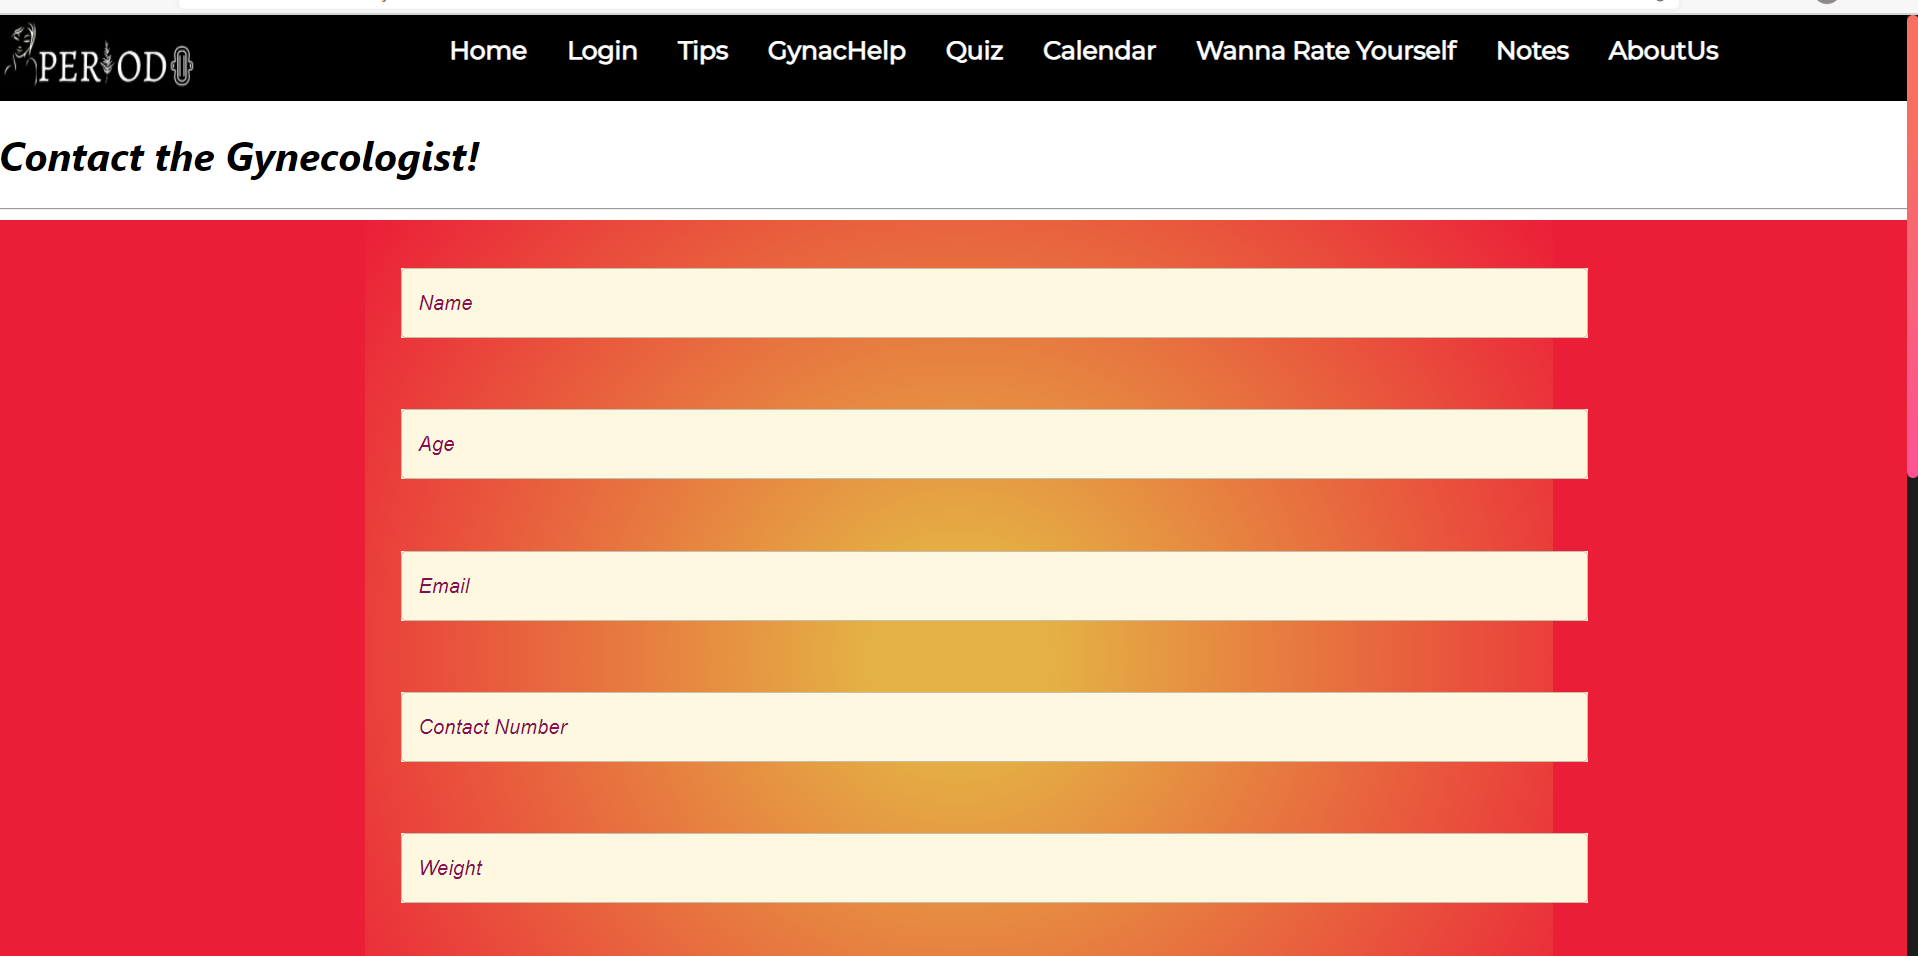Click inside the Name field
This screenshot has height=956, width=1918.
(x=993, y=303)
